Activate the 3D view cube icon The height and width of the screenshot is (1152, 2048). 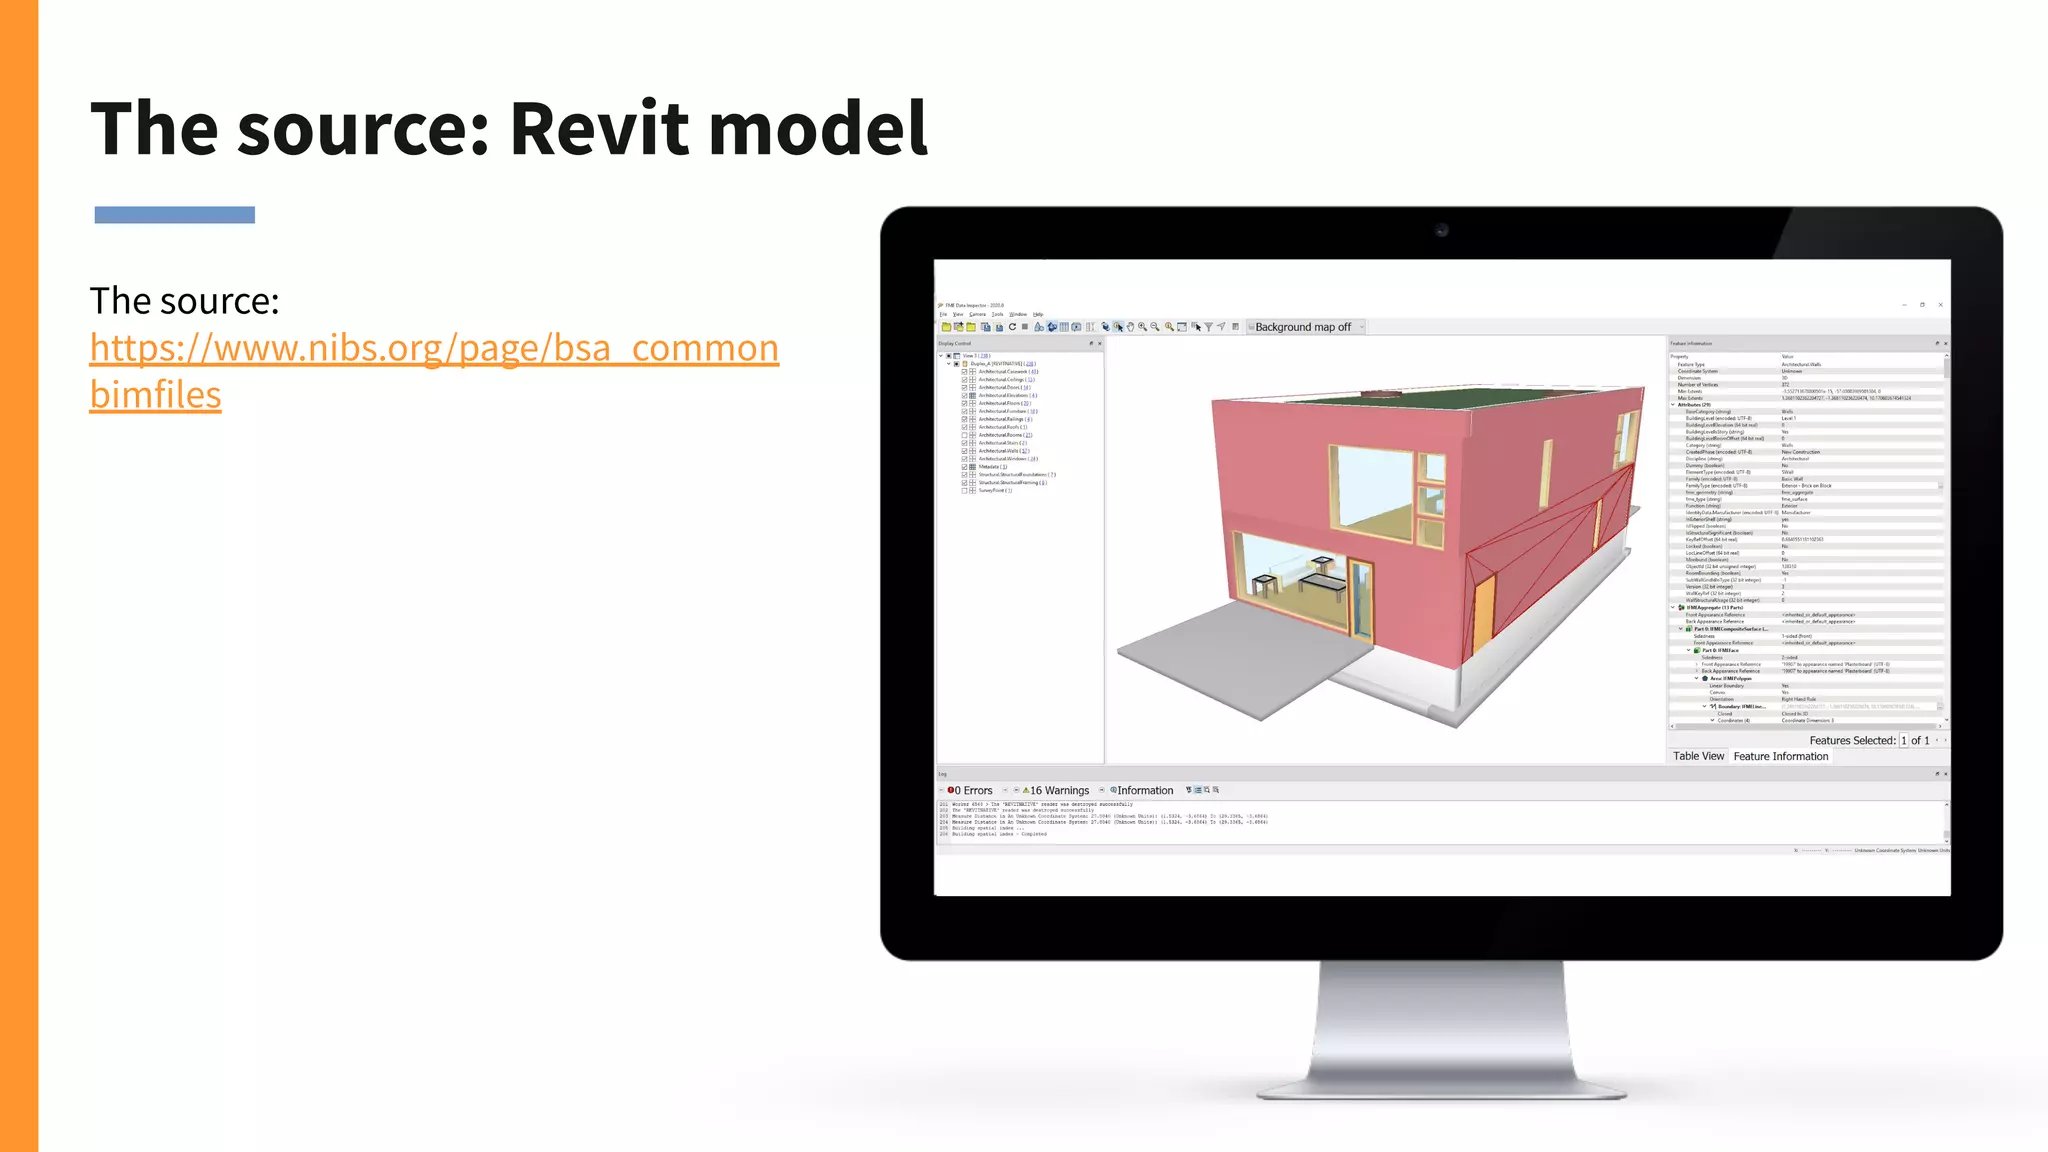[1052, 327]
